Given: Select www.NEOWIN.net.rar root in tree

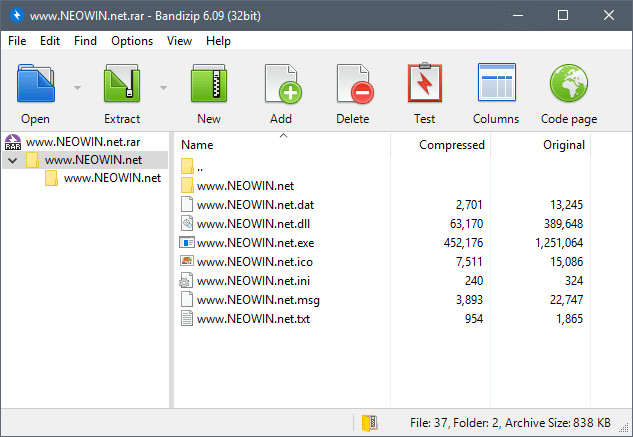Looking at the screenshot, I should (83, 142).
